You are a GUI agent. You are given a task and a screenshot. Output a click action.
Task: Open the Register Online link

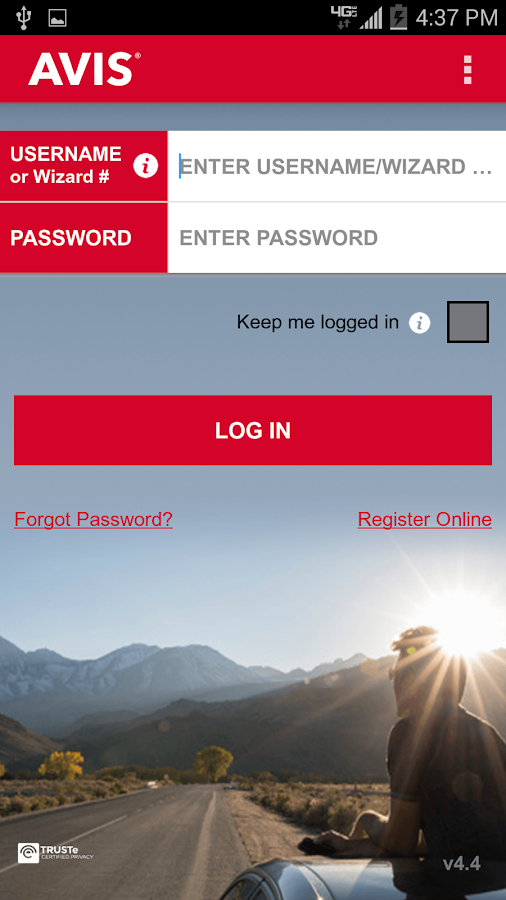click(x=425, y=519)
